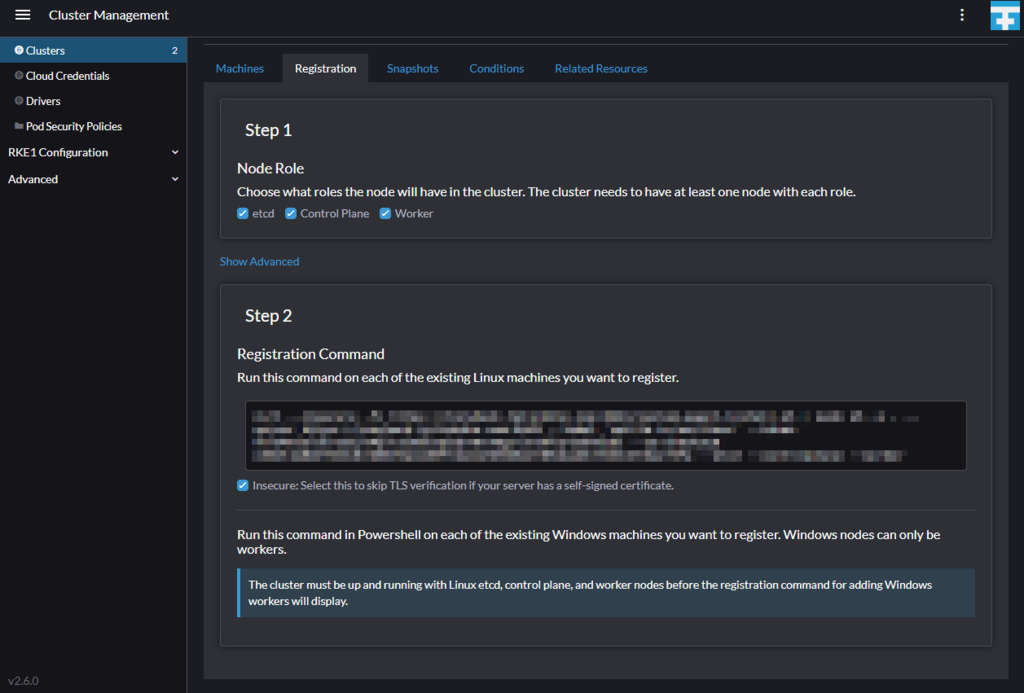Open the three-dot options menu
1024x693 pixels.
point(962,15)
